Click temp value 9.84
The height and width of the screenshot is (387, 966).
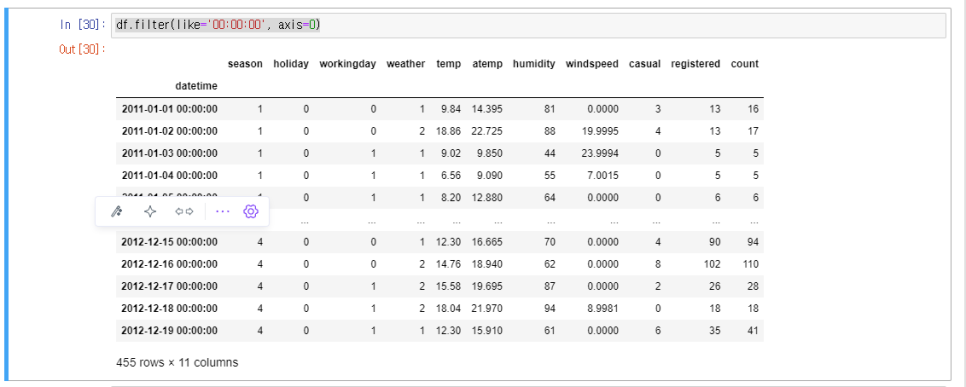coord(451,109)
